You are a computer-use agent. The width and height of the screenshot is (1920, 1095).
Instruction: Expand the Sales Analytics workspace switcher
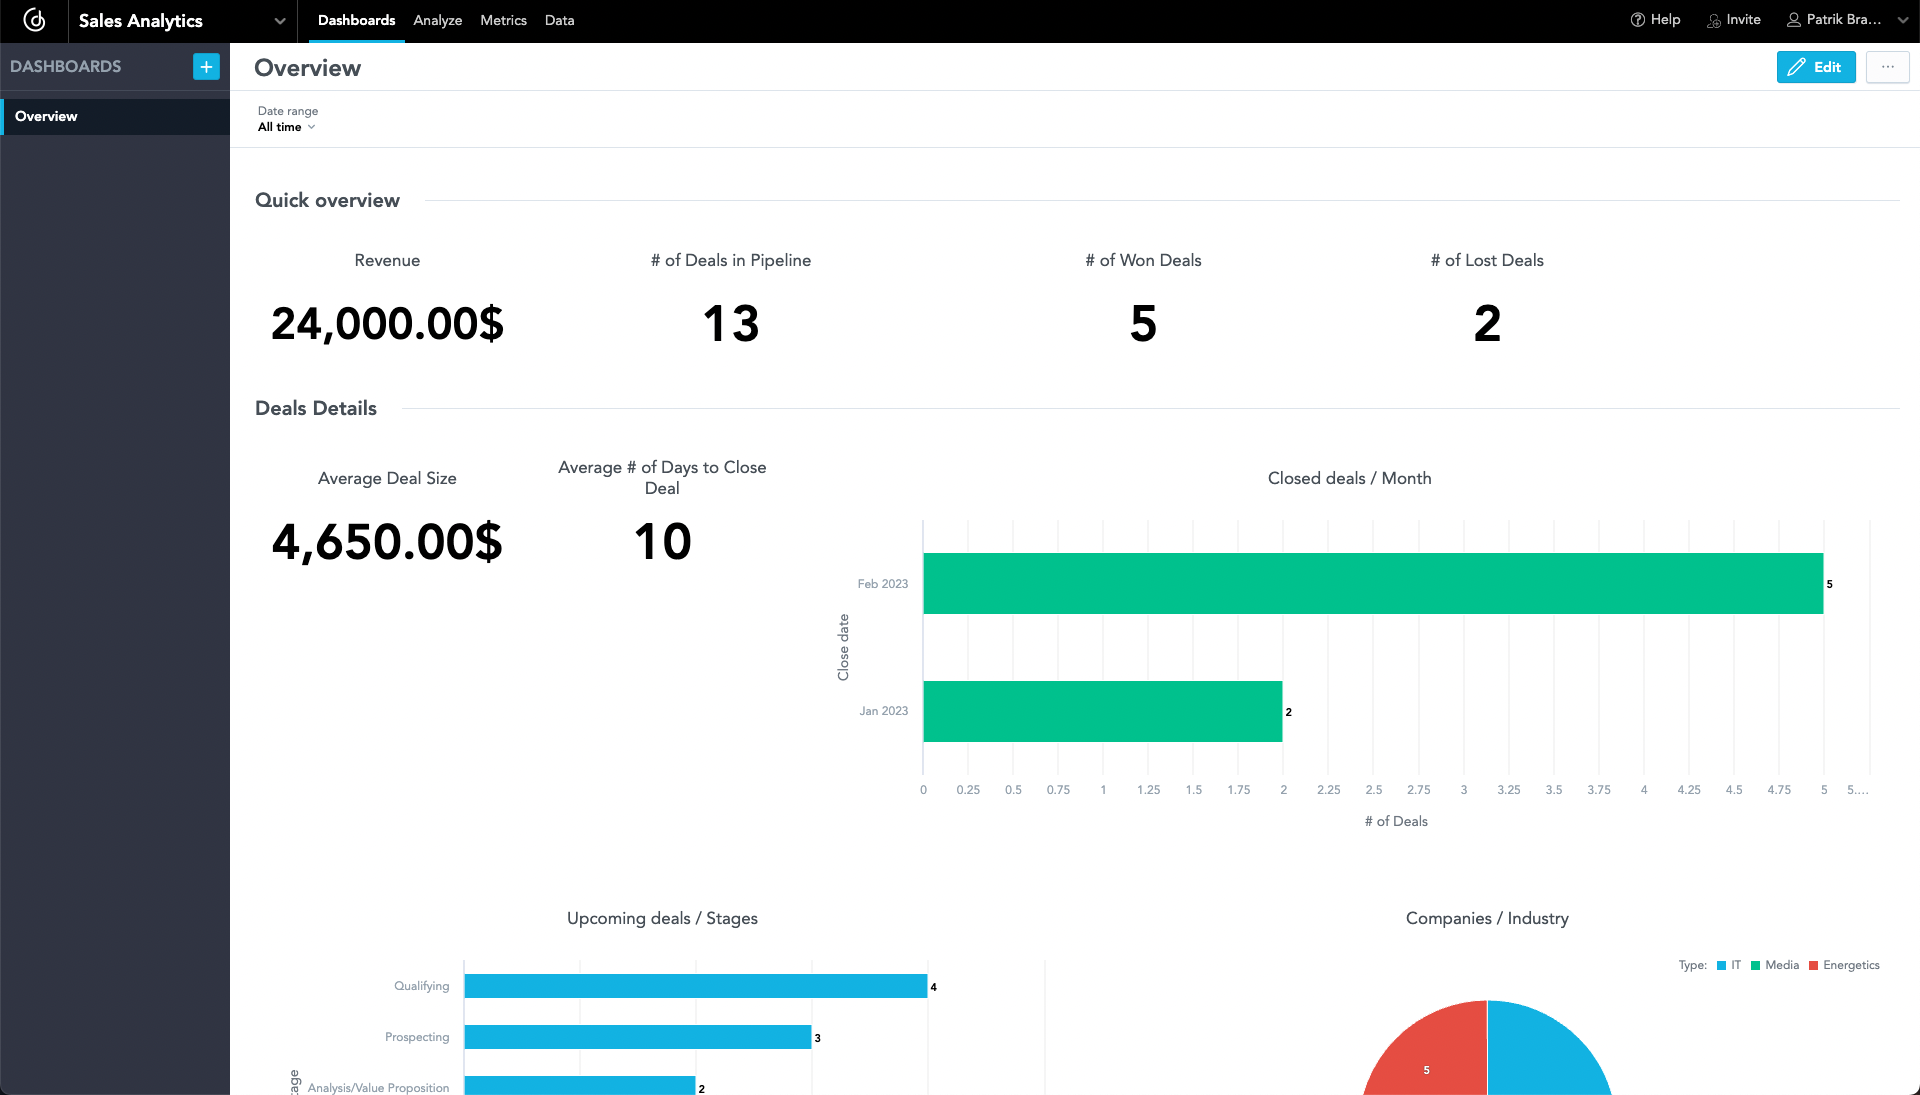click(x=278, y=20)
